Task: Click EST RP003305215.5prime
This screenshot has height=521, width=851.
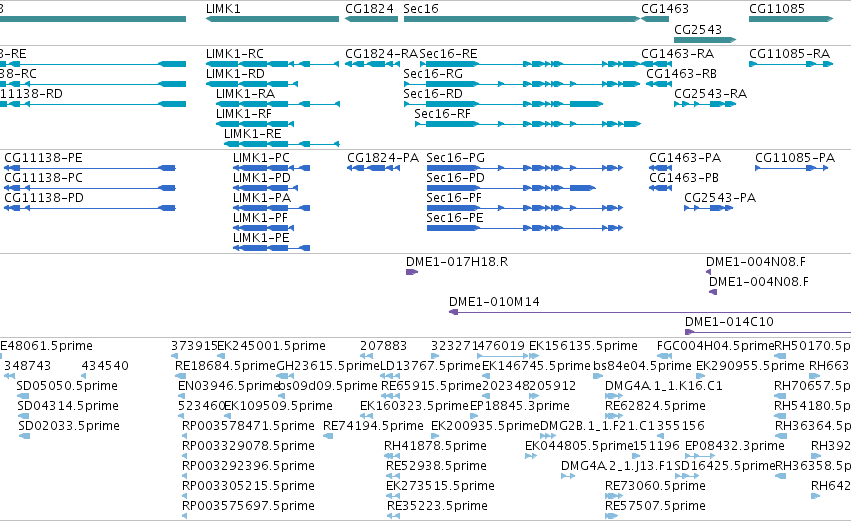Action: (x=184, y=497)
